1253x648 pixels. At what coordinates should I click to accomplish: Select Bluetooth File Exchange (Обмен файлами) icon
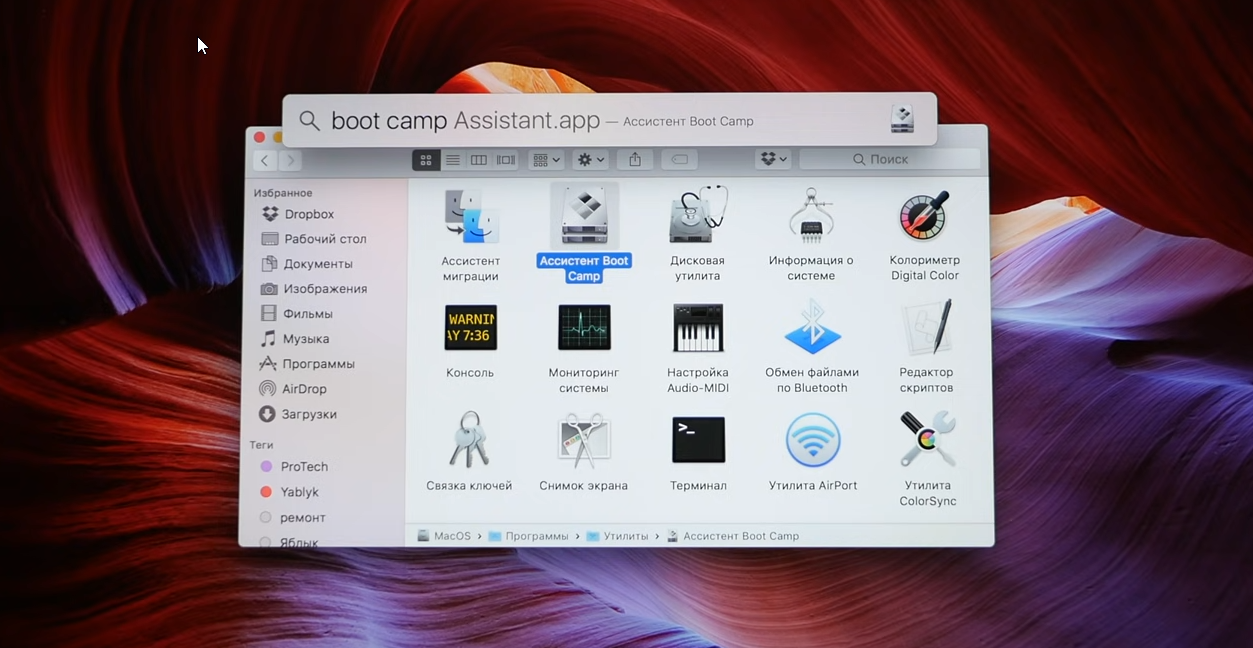click(811, 328)
